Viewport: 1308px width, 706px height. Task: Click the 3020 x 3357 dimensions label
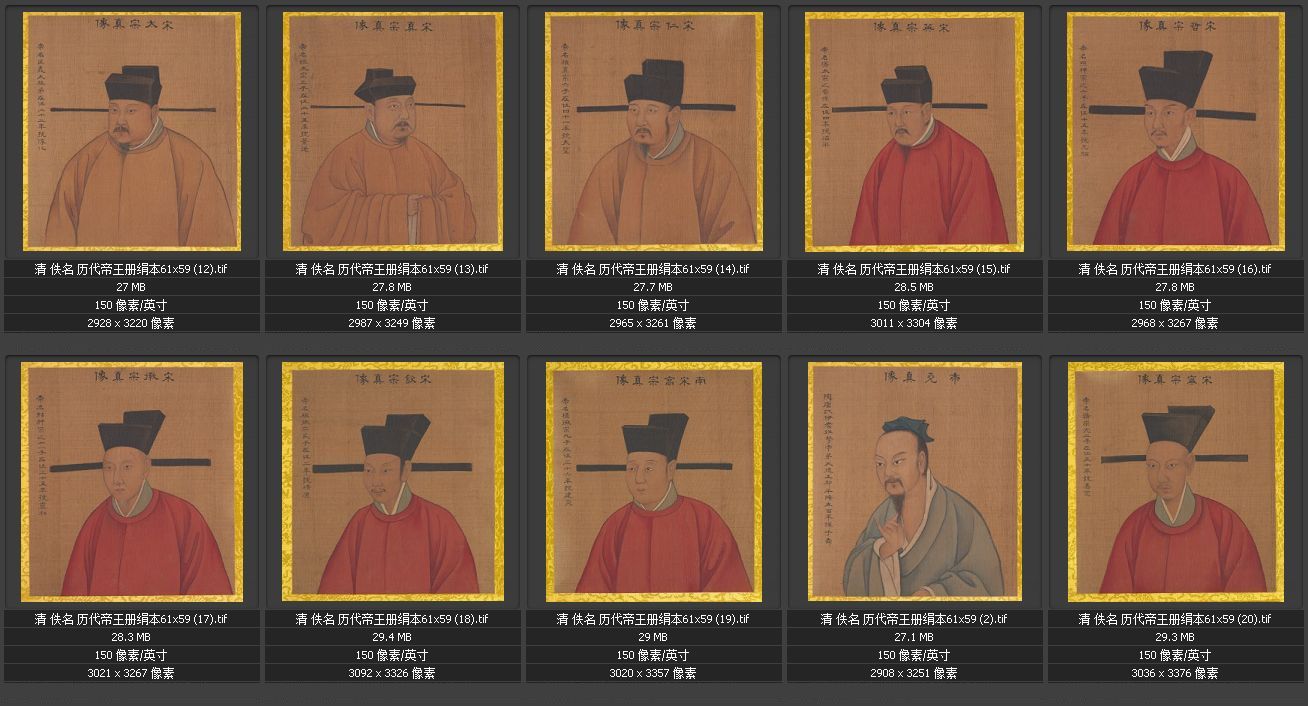pos(654,673)
